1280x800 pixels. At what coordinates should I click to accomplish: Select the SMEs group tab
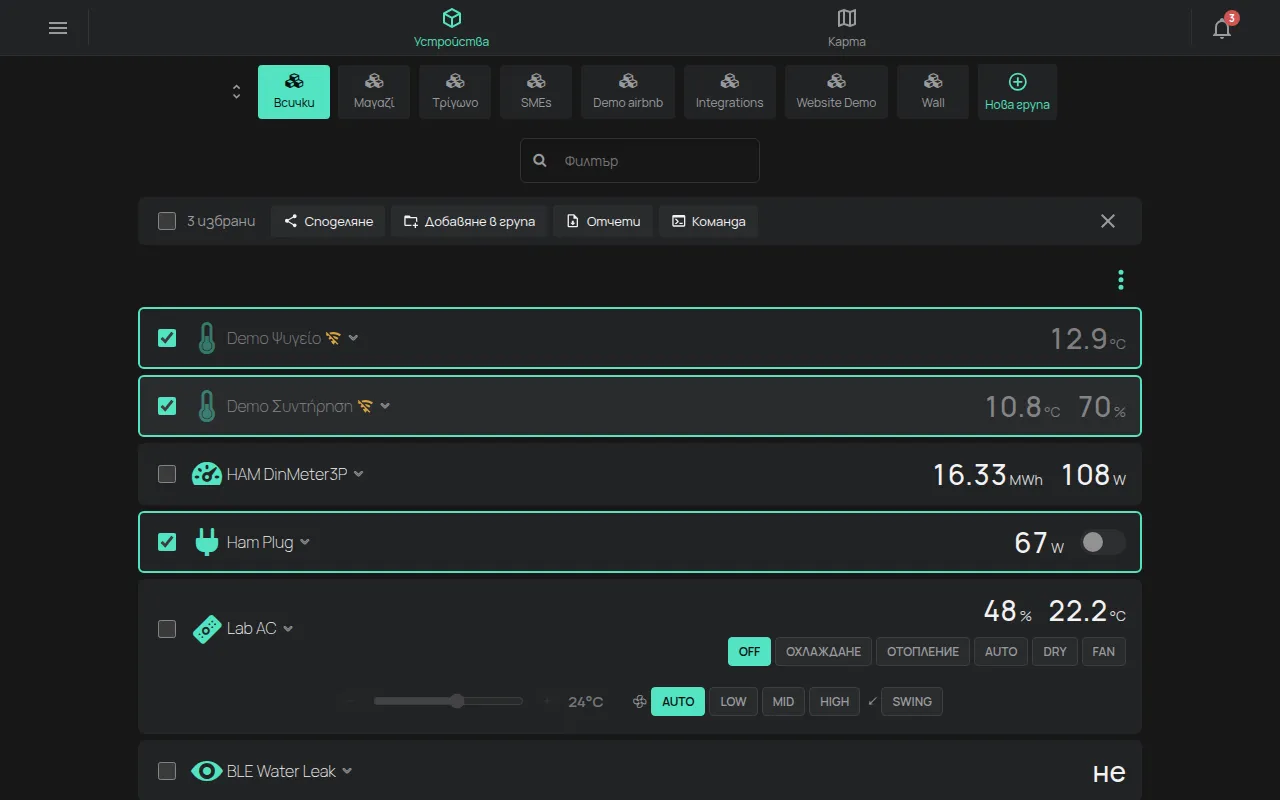pyautogui.click(x=536, y=92)
